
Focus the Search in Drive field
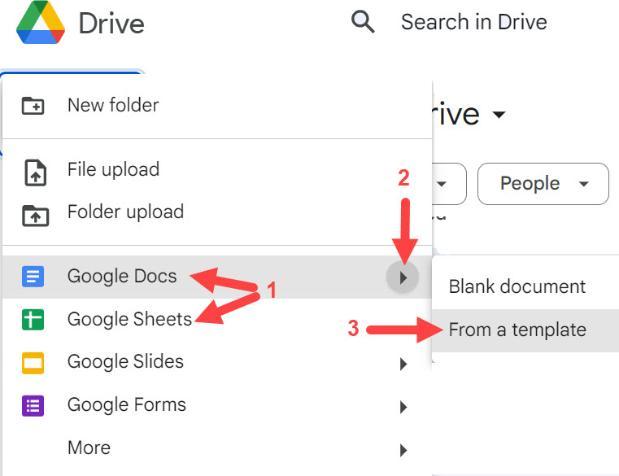[474, 22]
